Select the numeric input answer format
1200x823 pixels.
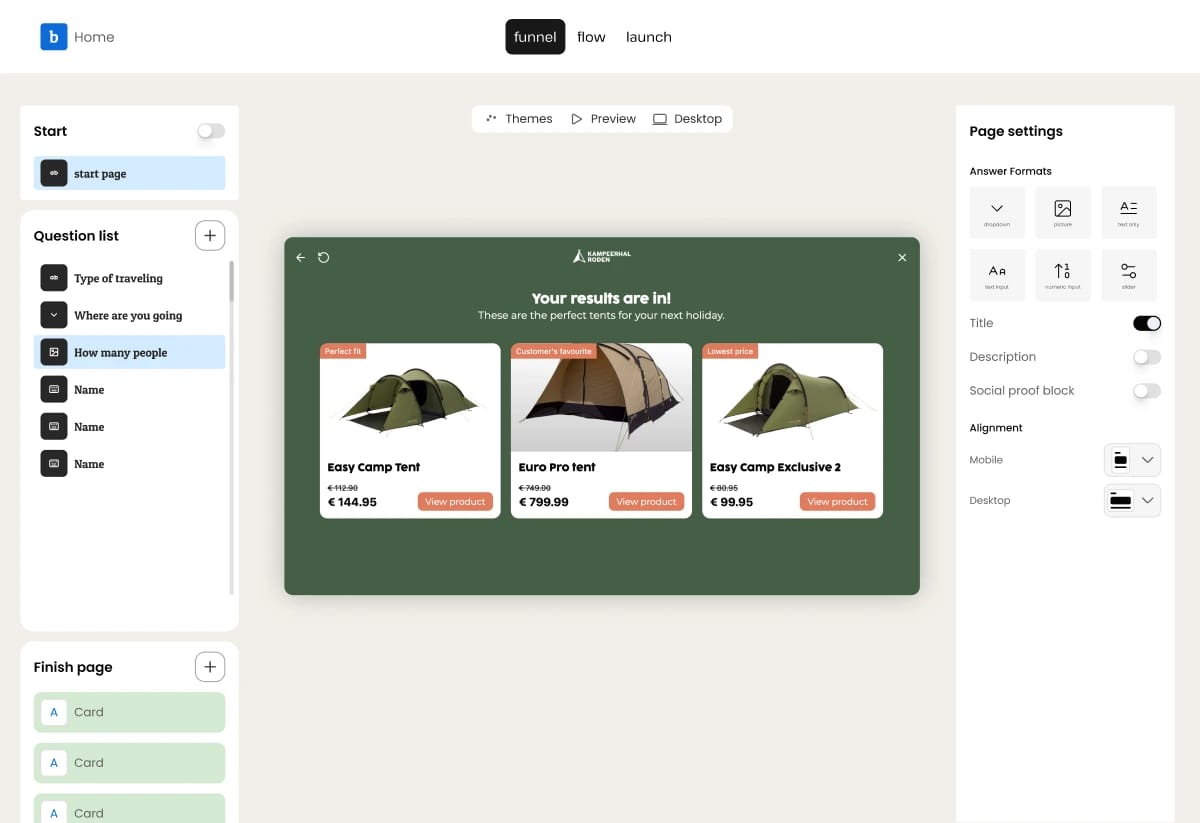(x=1063, y=275)
